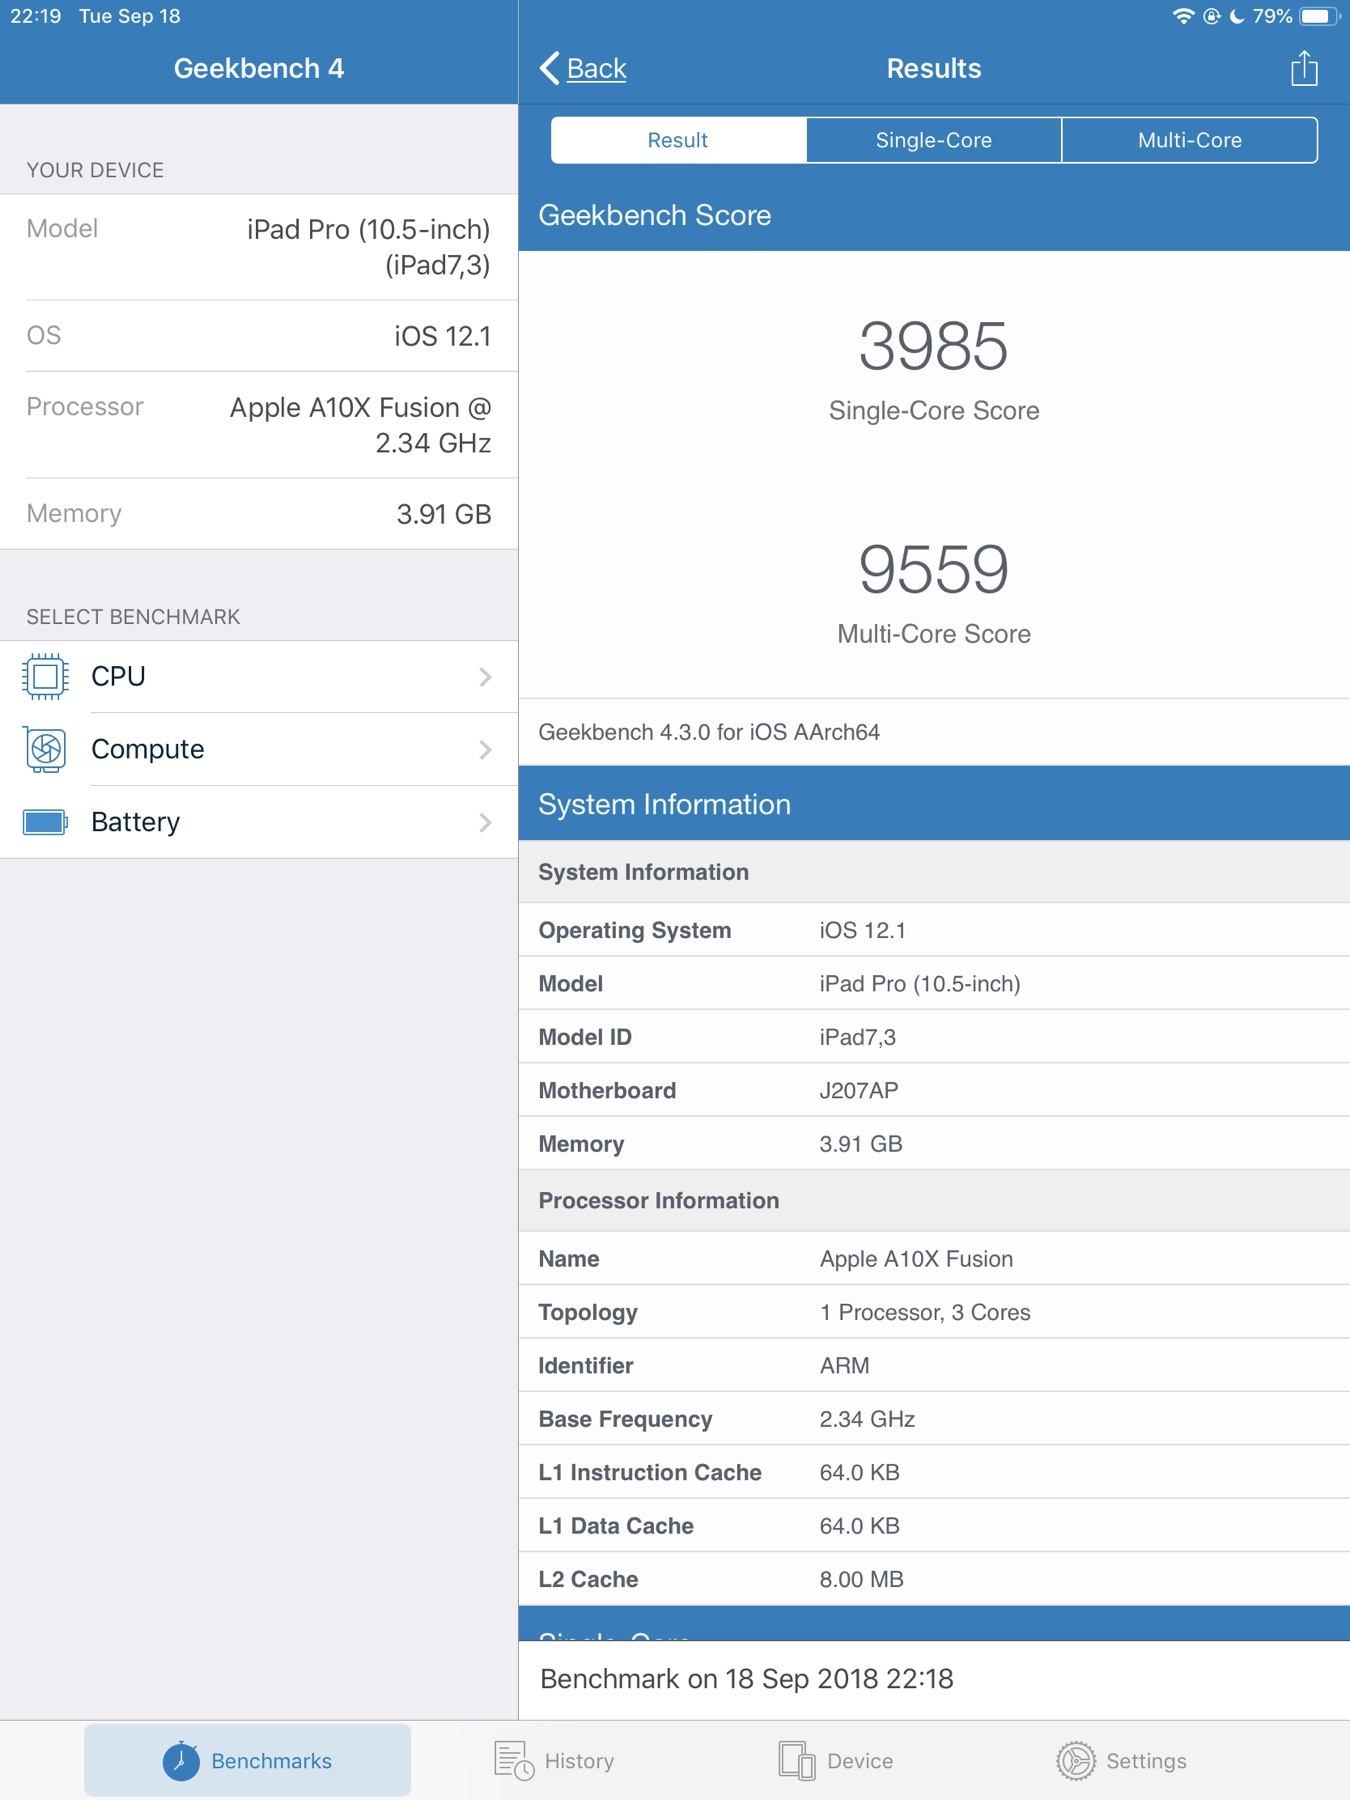Open the Settings tab label
Image resolution: width=1350 pixels, height=1800 pixels.
[1146, 1761]
